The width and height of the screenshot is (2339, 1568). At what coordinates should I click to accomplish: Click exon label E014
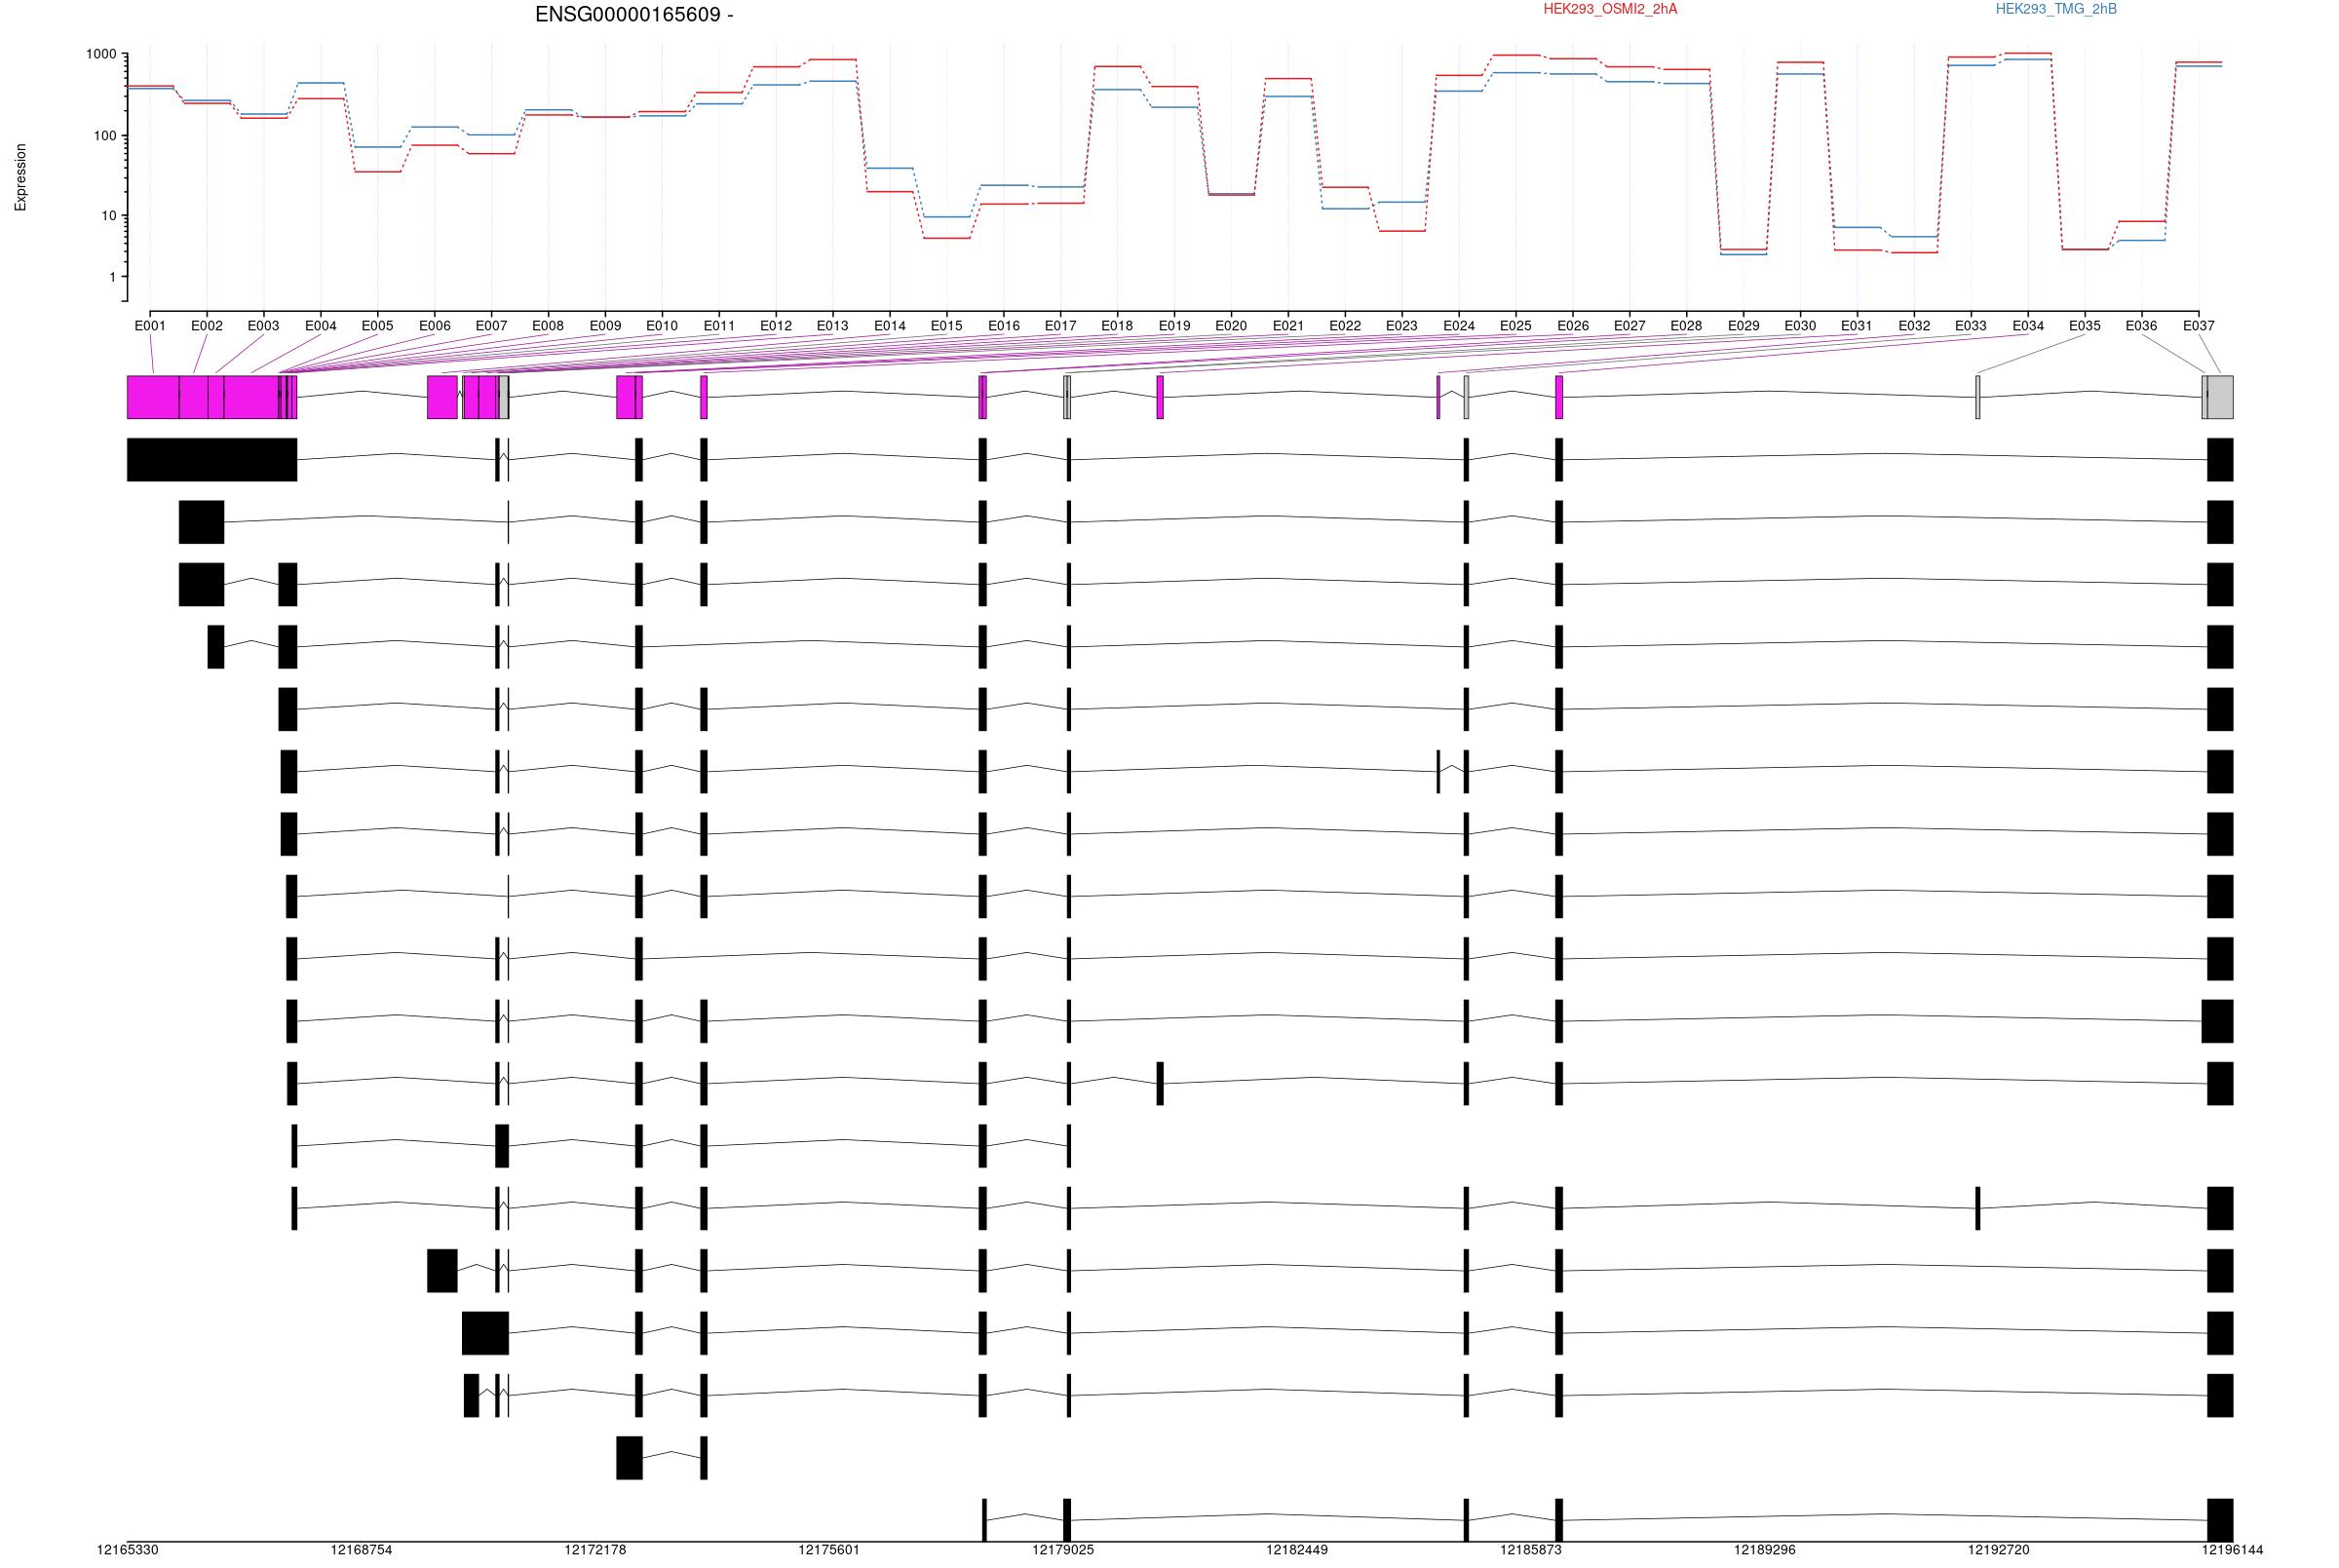890,326
